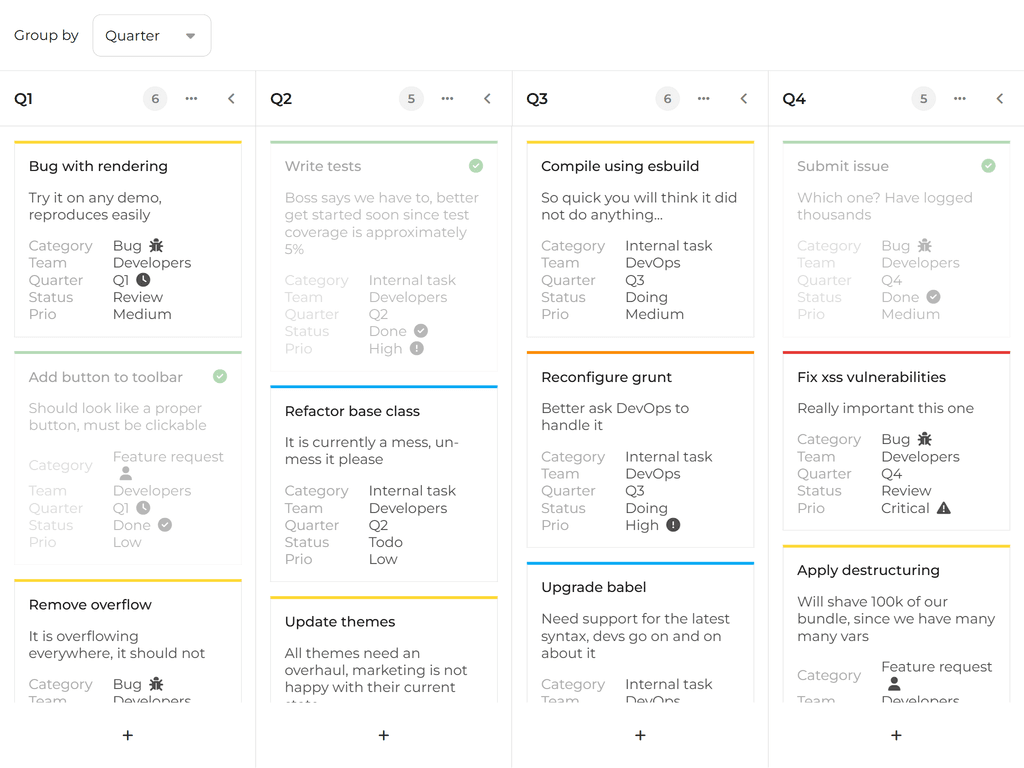The image size is (1024, 768).
Task: Click the high priority icon on Reconfigure grunt card
Action: tap(673, 525)
